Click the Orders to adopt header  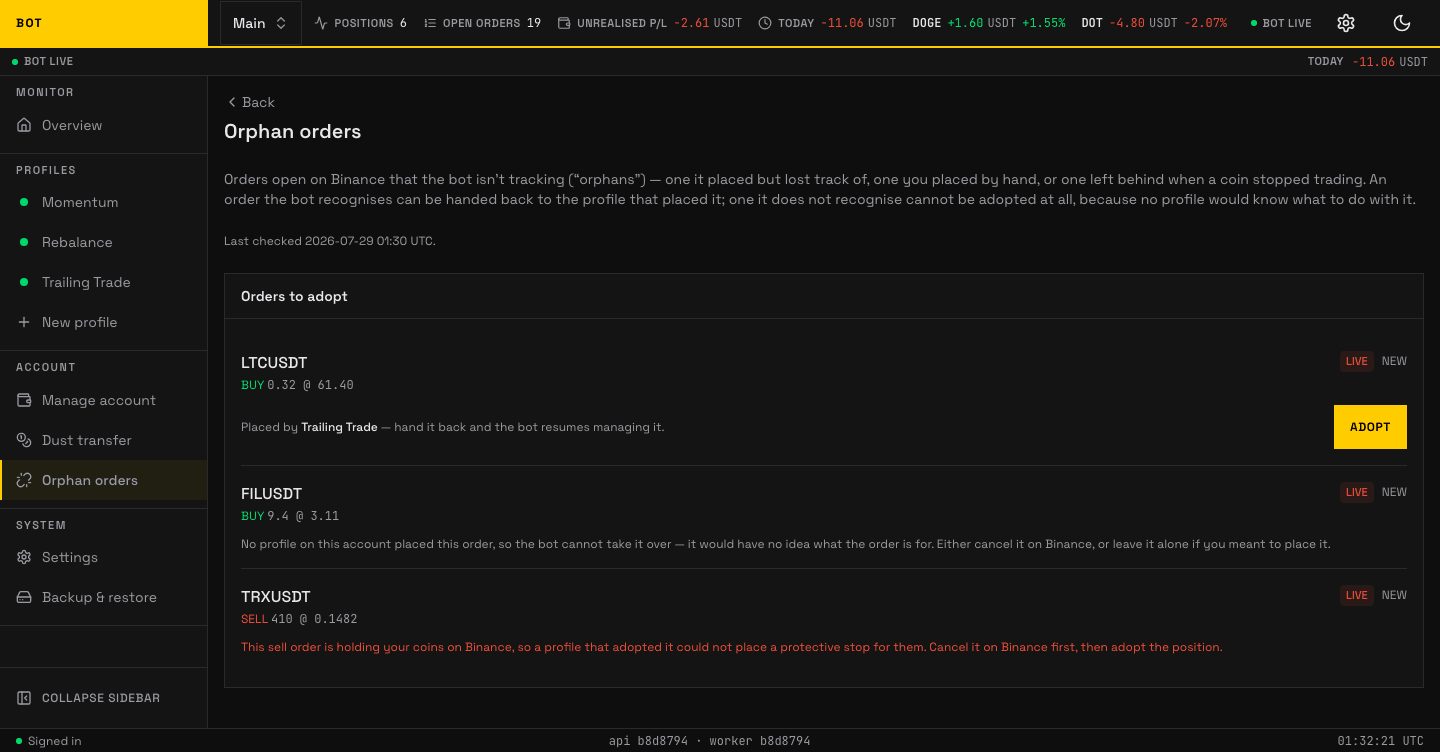click(294, 296)
